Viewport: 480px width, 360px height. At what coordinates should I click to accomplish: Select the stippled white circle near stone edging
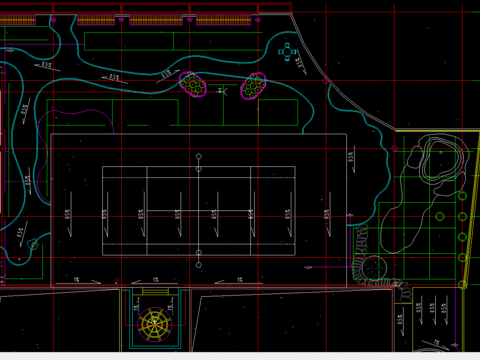tap(374, 268)
